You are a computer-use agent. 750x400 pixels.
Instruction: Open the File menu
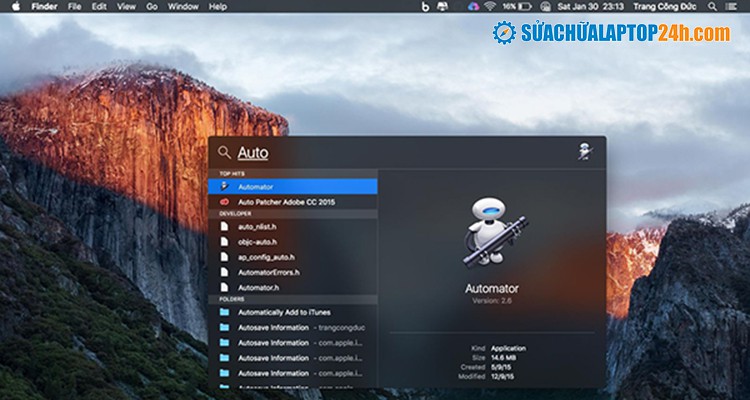[75, 7]
